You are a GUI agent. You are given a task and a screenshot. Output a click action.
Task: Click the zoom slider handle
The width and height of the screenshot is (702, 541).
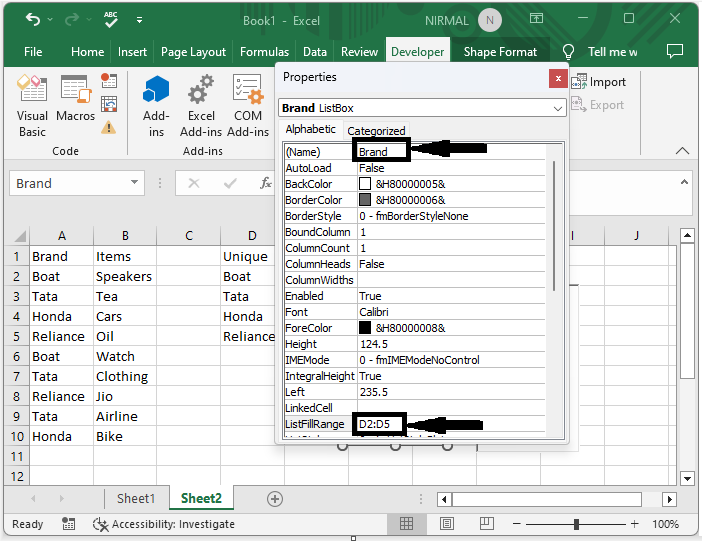(576, 524)
